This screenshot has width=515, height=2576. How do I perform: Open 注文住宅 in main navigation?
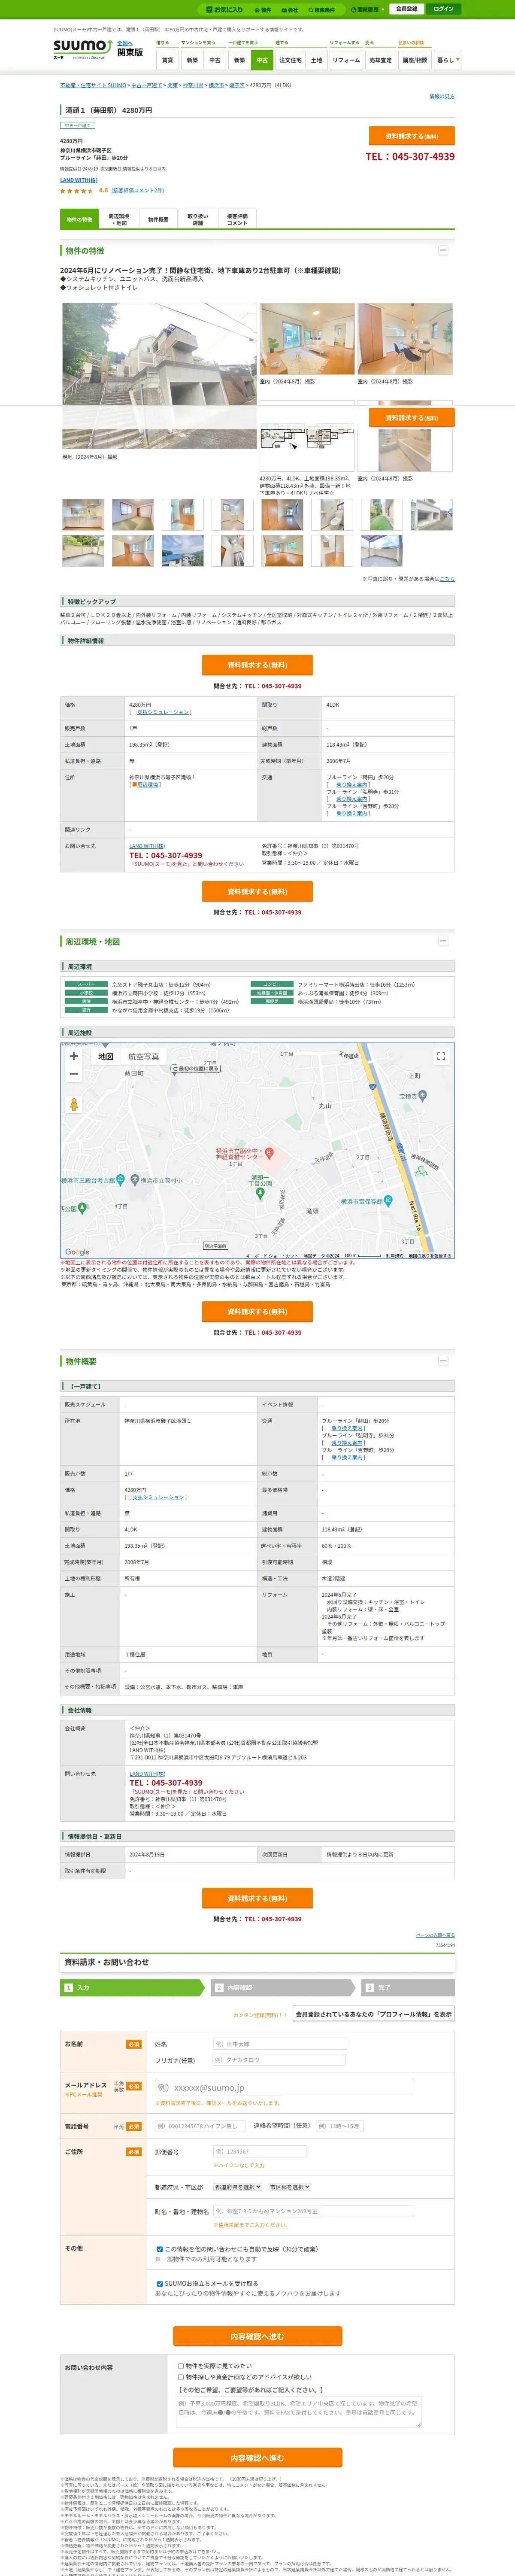[290, 60]
